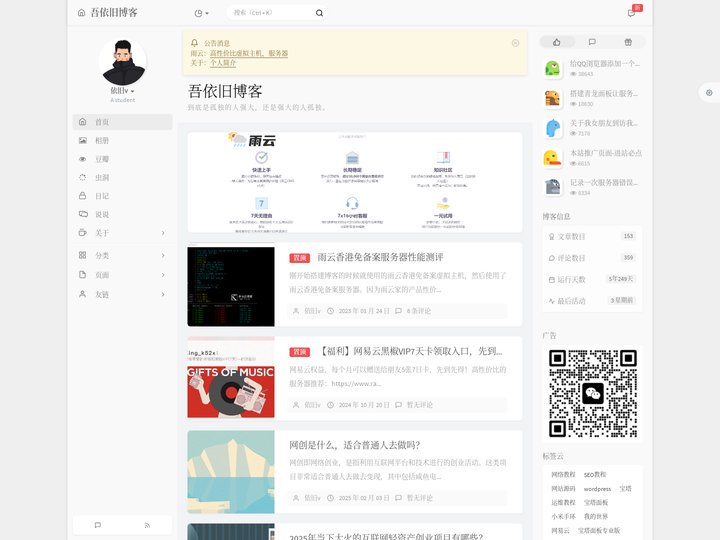Select the 运维教程 tag
The height and width of the screenshot is (540, 720).
pos(563,503)
